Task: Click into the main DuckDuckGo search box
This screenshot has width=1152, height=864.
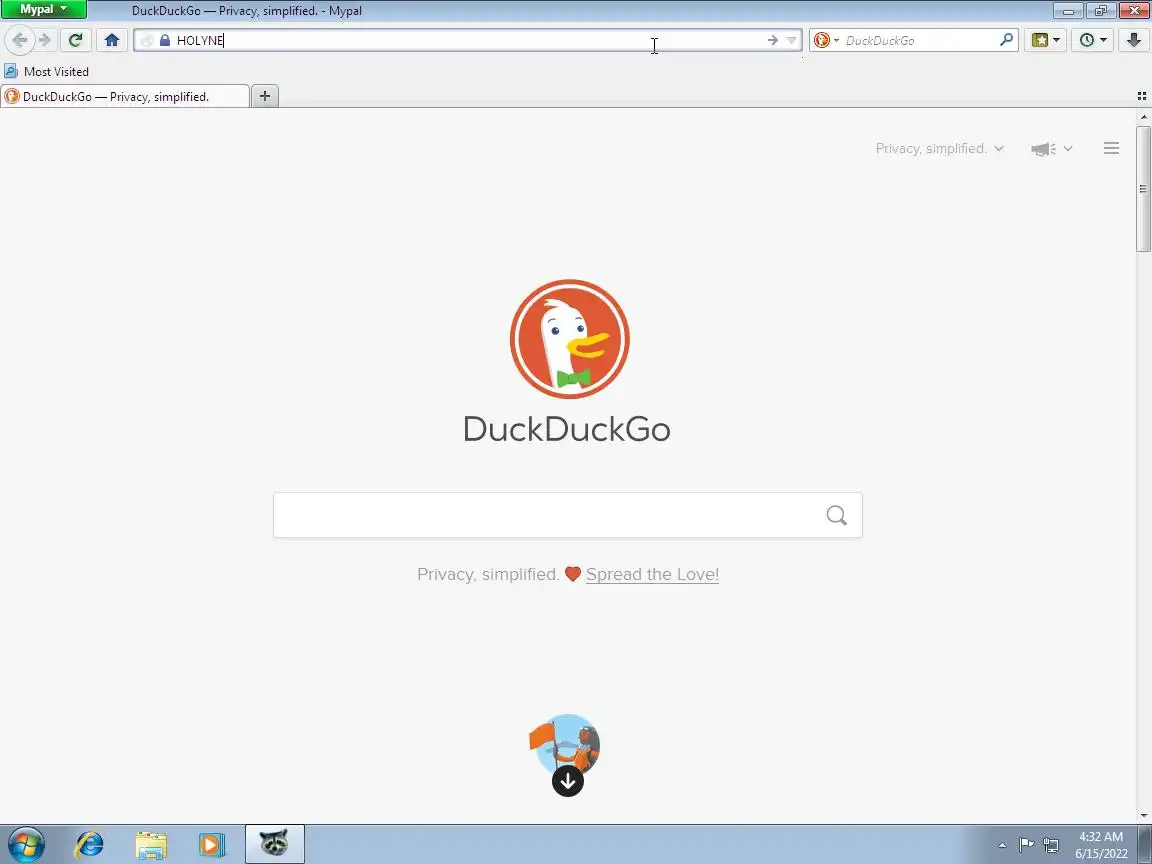Action: tap(567, 515)
